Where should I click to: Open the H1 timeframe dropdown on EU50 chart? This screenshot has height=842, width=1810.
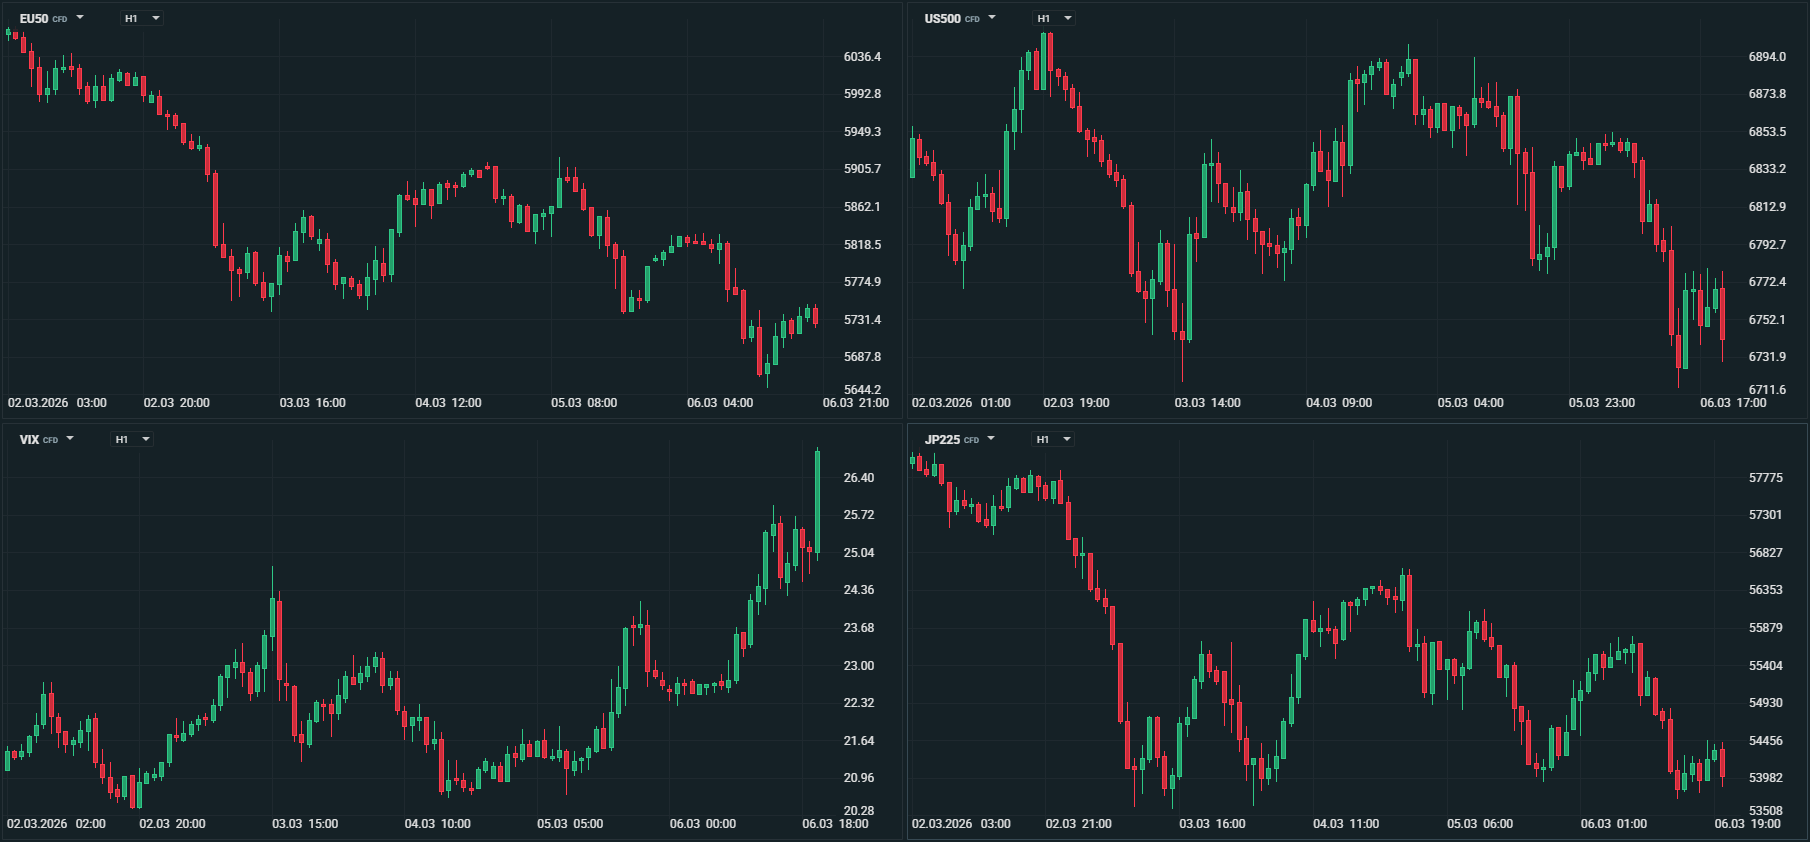[142, 18]
